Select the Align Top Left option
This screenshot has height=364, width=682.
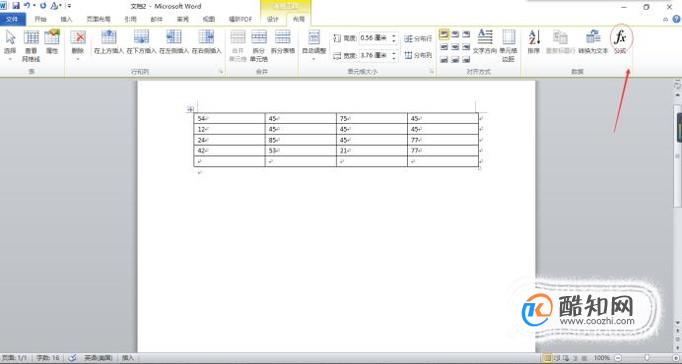click(x=444, y=34)
